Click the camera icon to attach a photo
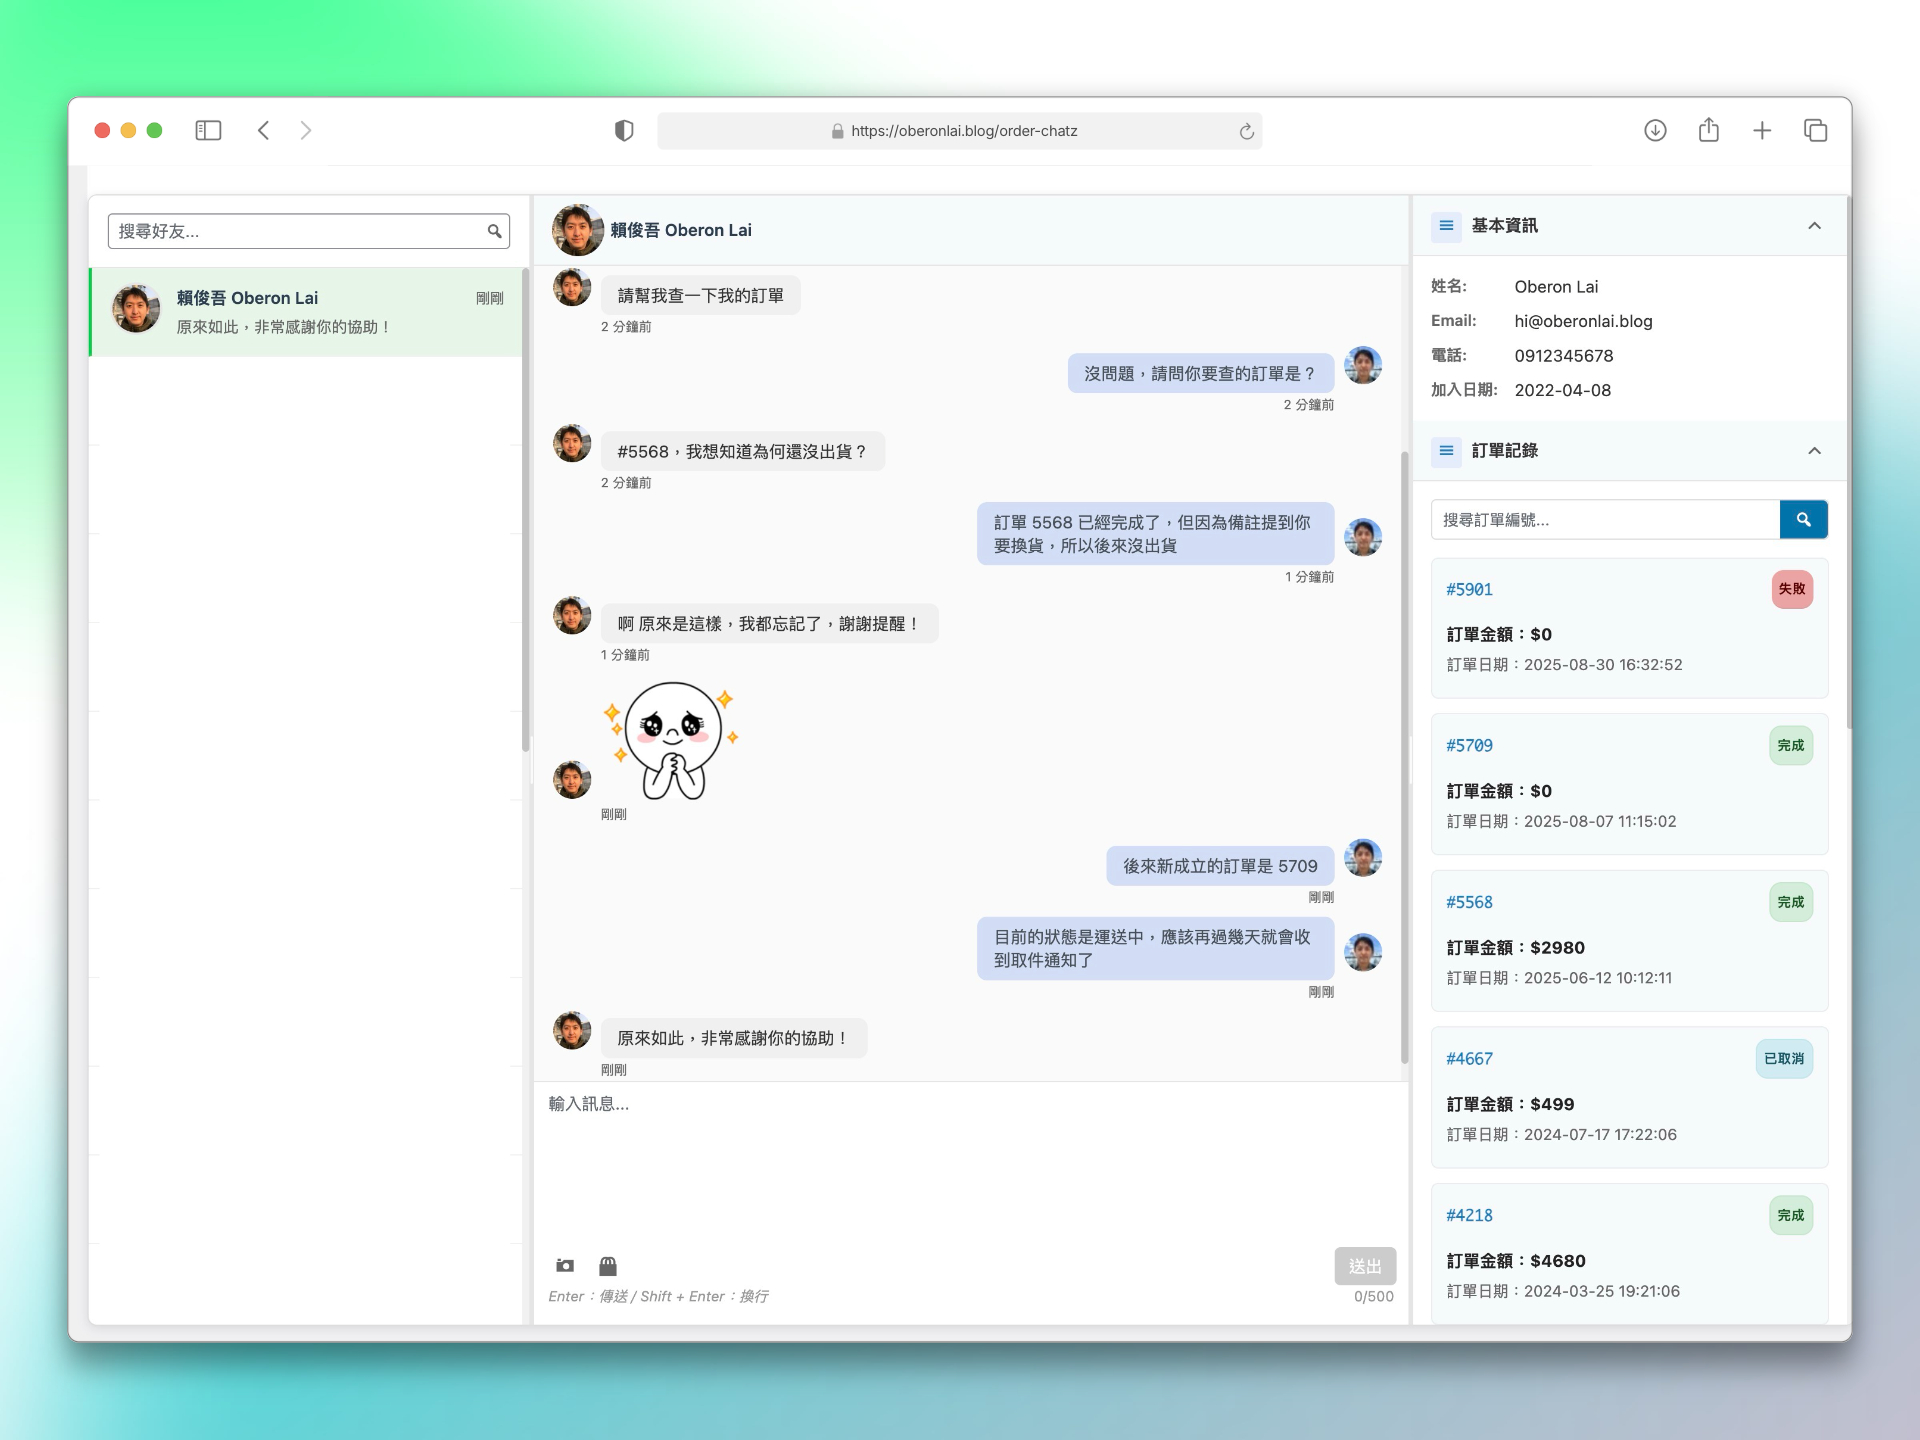This screenshot has width=1920, height=1440. click(565, 1266)
